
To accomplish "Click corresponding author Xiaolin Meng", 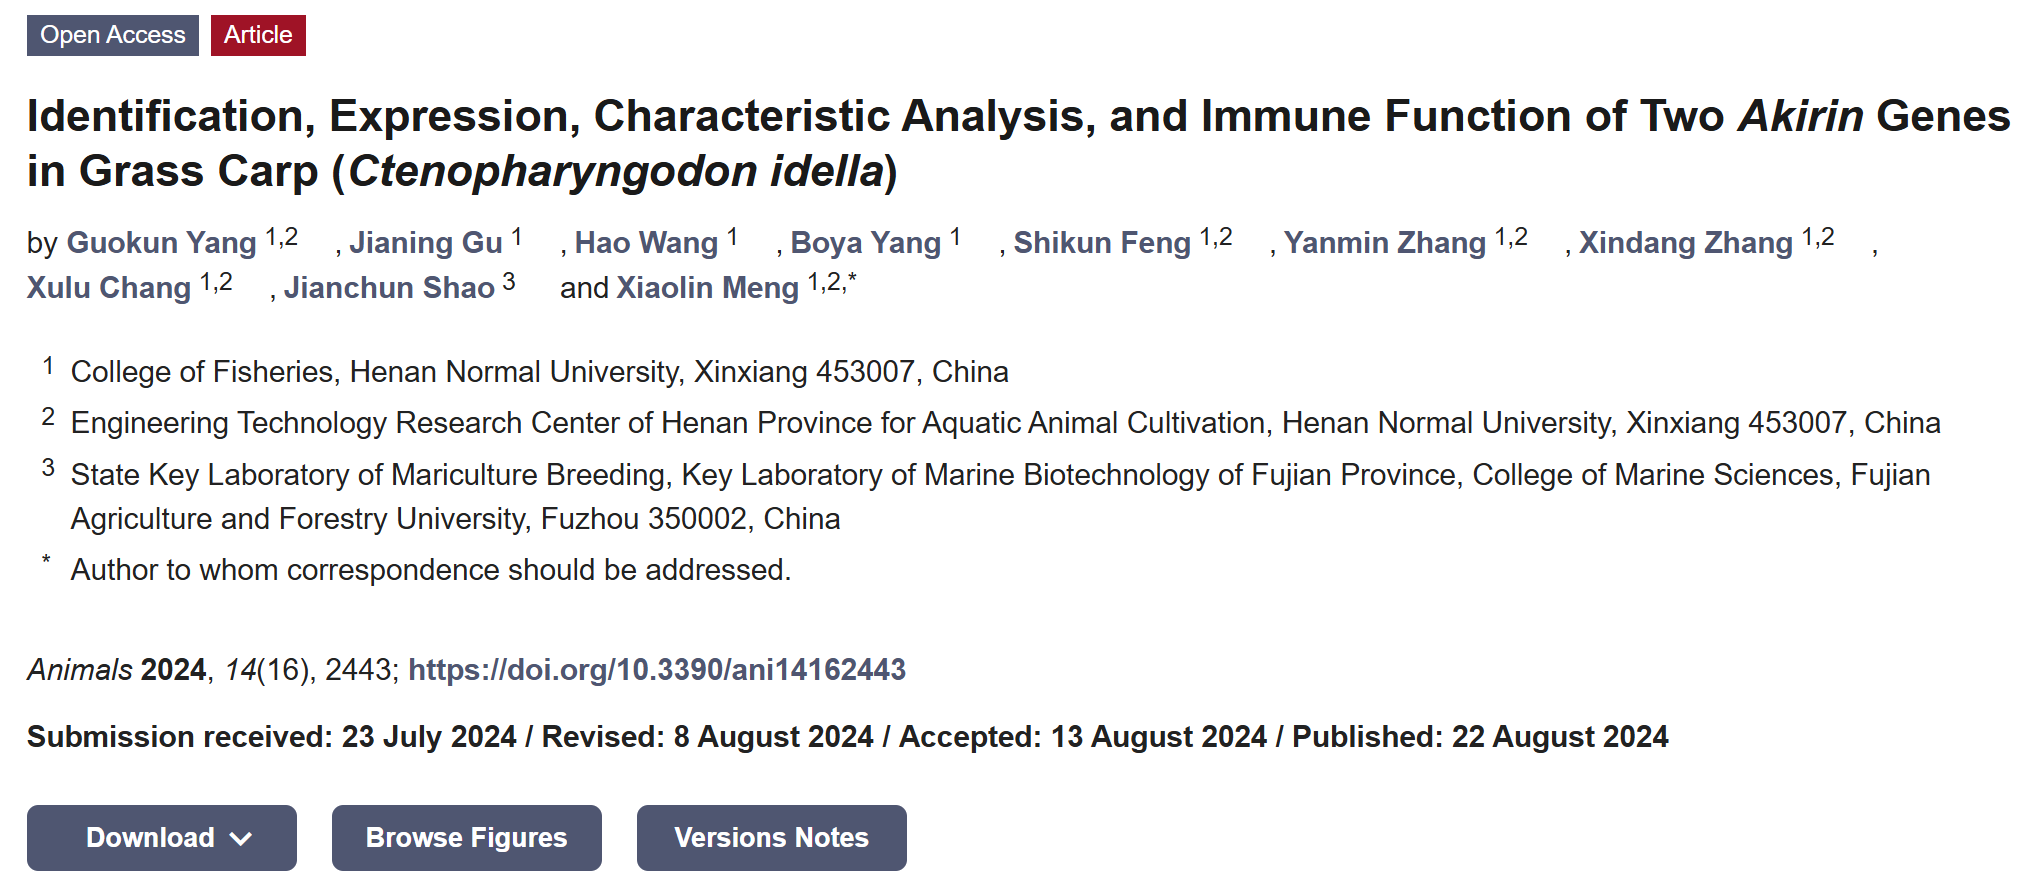I will (x=707, y=288).
